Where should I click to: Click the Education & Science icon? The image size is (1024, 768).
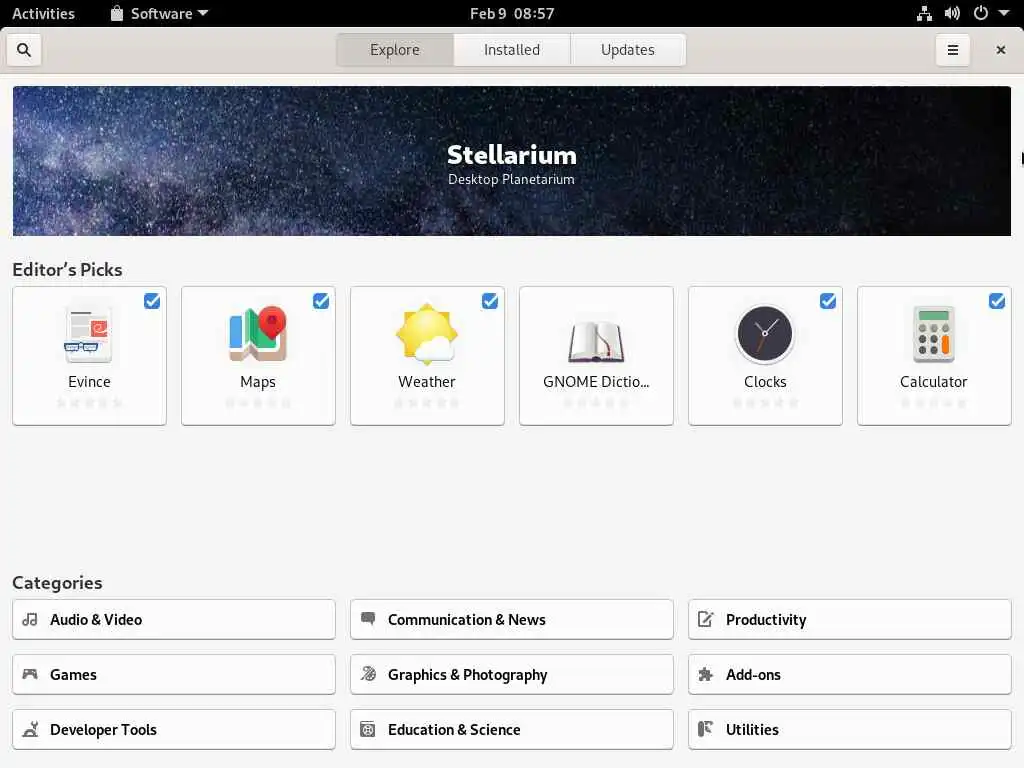(x=368, y=729)
